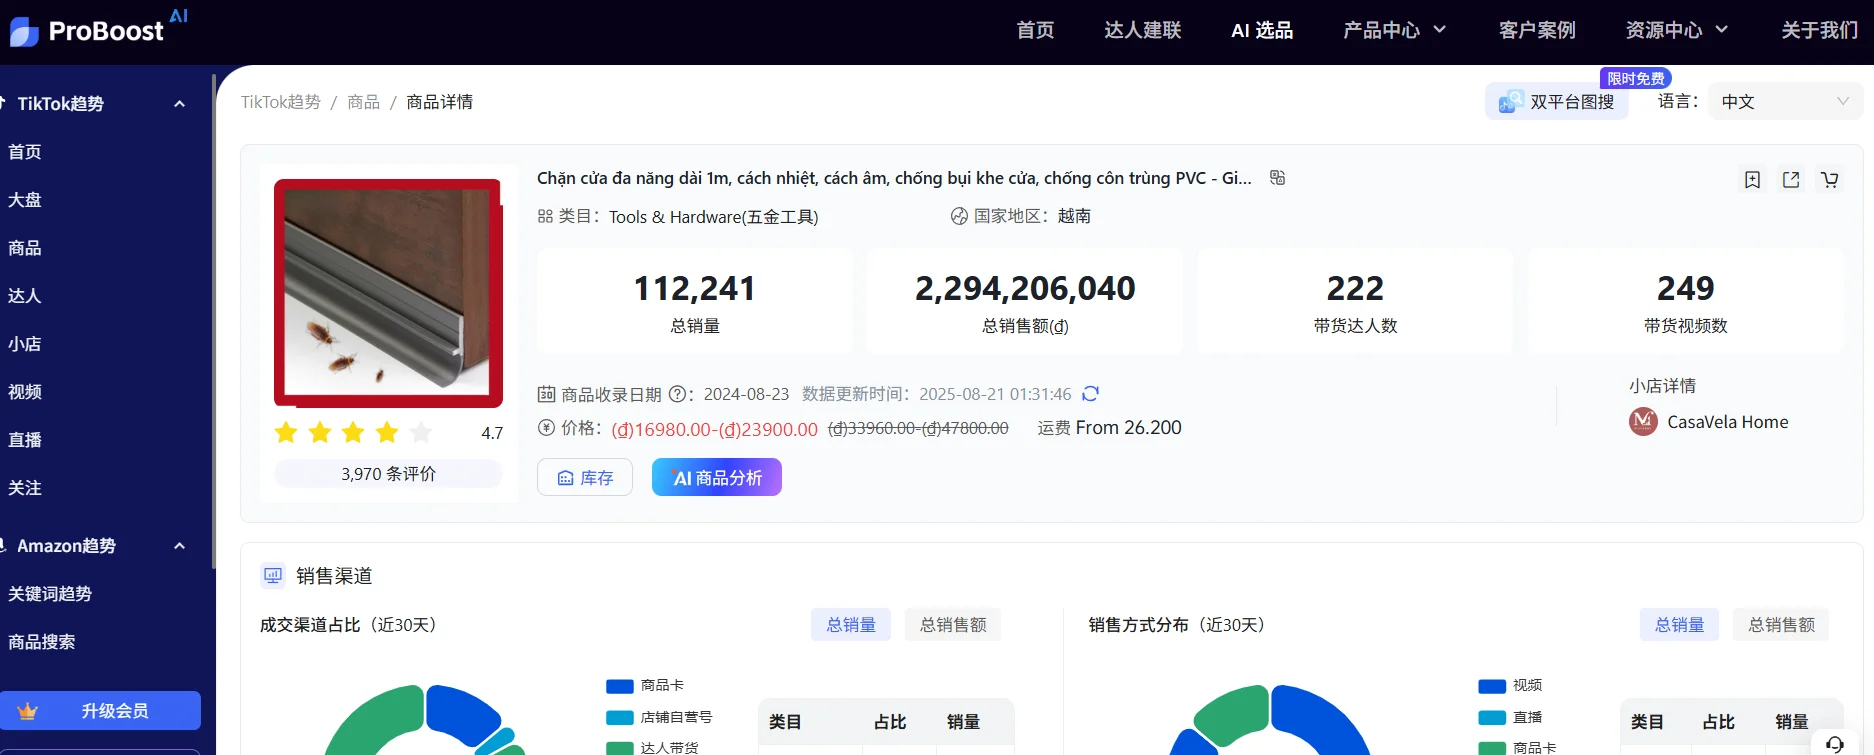Open the CasaVela Home shop link

[x=1727, y=422]
